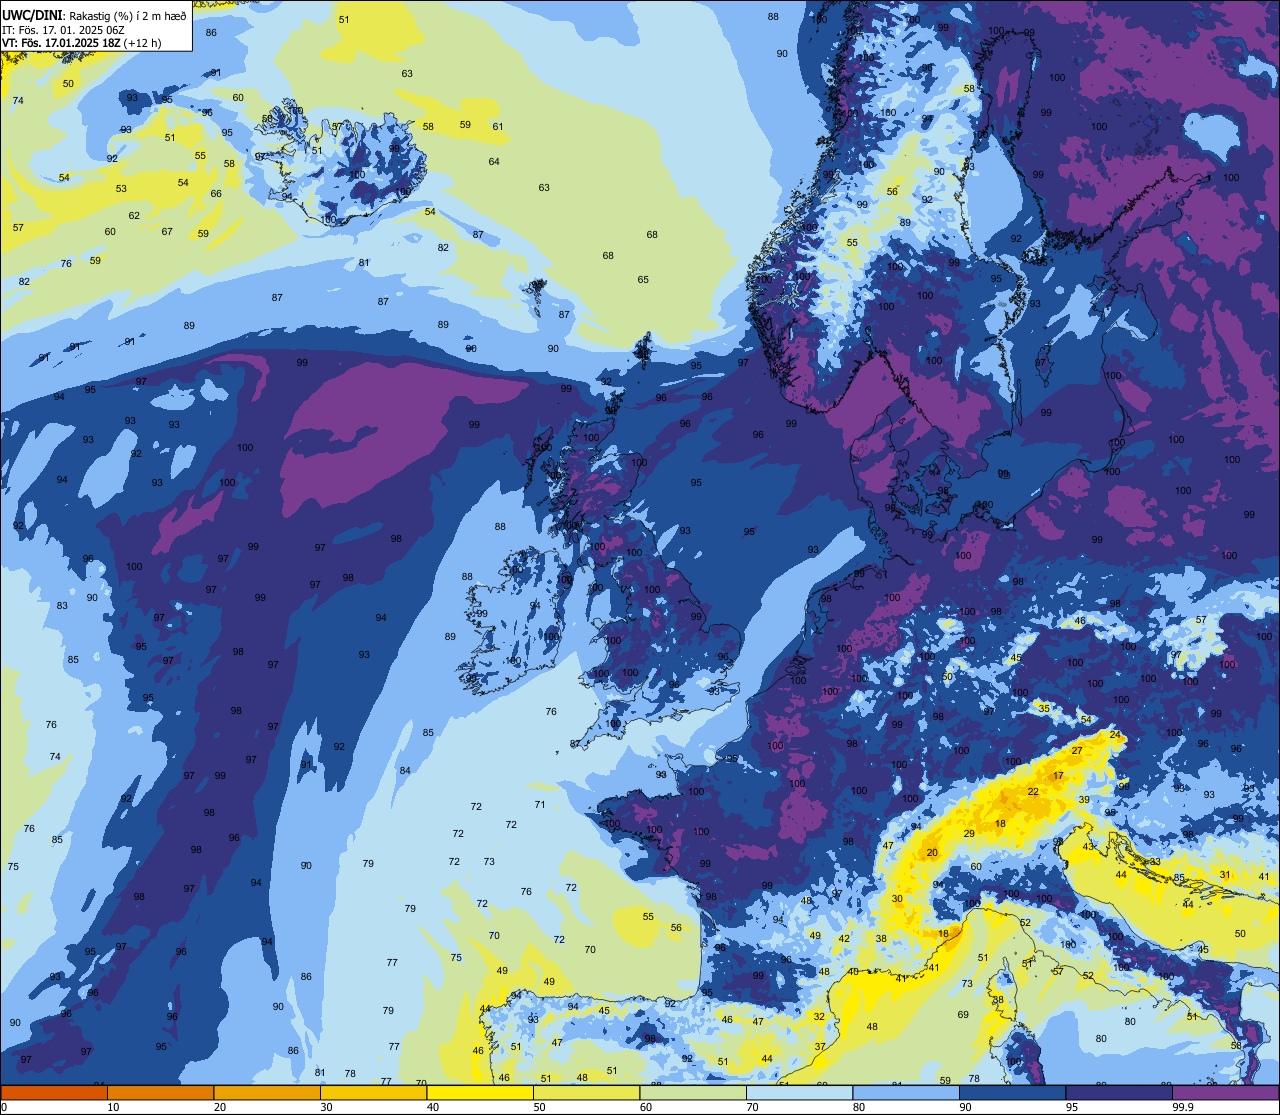The height and width of the screenshot is (1115, 1280).
Task: Click the humidity value '66' west of Iceland
Action: [216, 194]
